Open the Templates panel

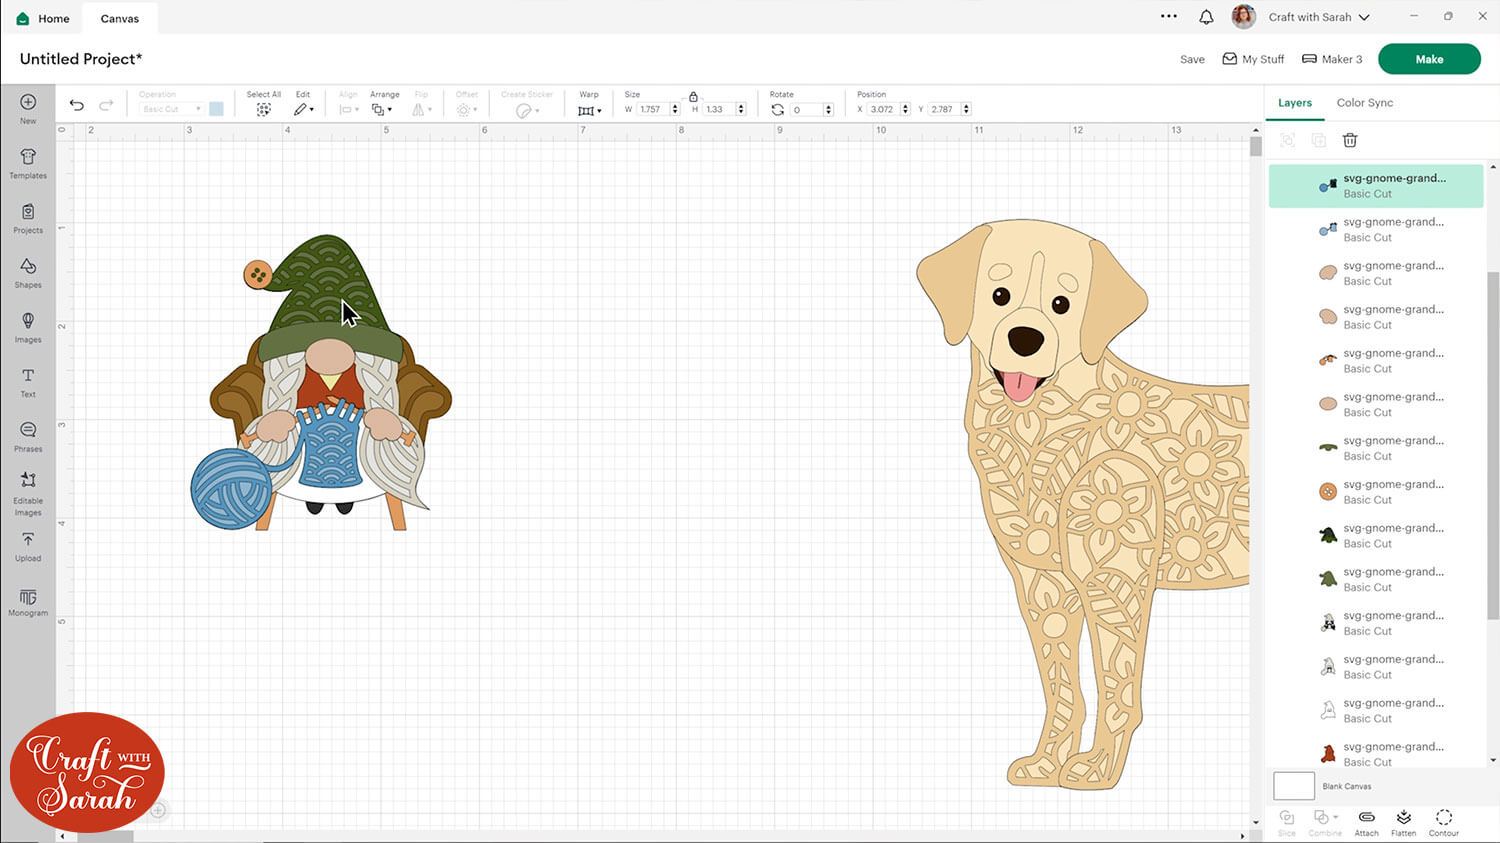click(28, 163)
